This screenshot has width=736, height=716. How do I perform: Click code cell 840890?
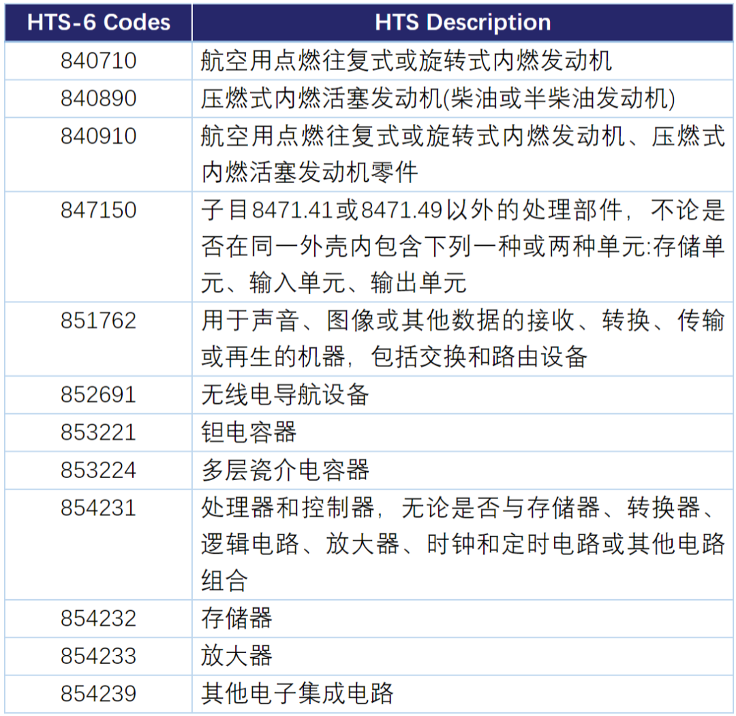(99, 98)
